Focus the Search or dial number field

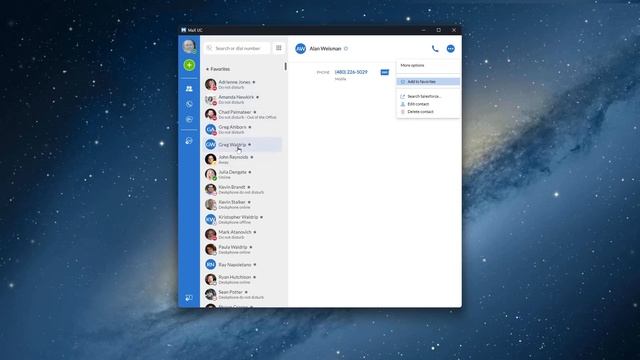238,48
